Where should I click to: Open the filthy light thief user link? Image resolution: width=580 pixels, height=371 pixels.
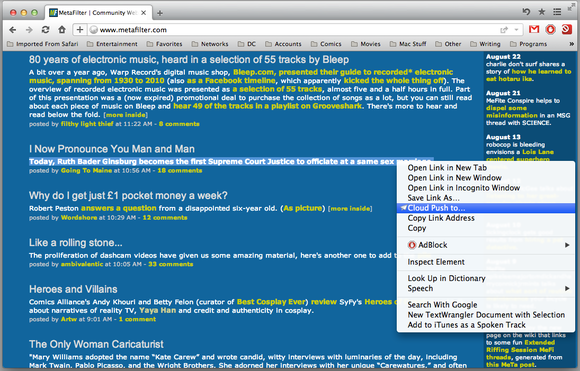(x=87, y=124)
